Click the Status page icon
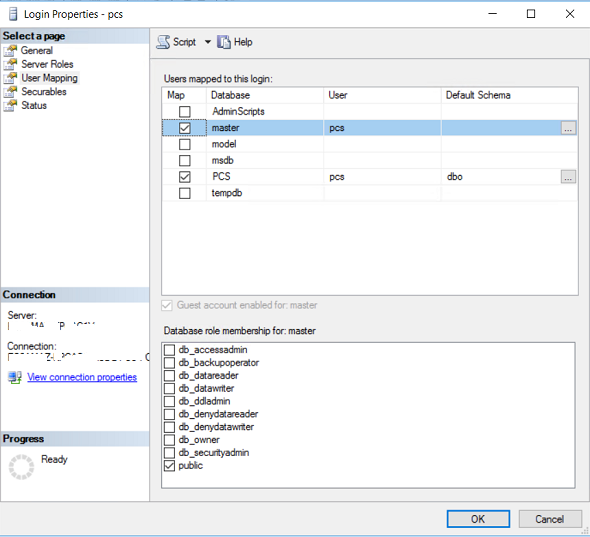This screenshot has height=537, width=590. click(10, 105)
